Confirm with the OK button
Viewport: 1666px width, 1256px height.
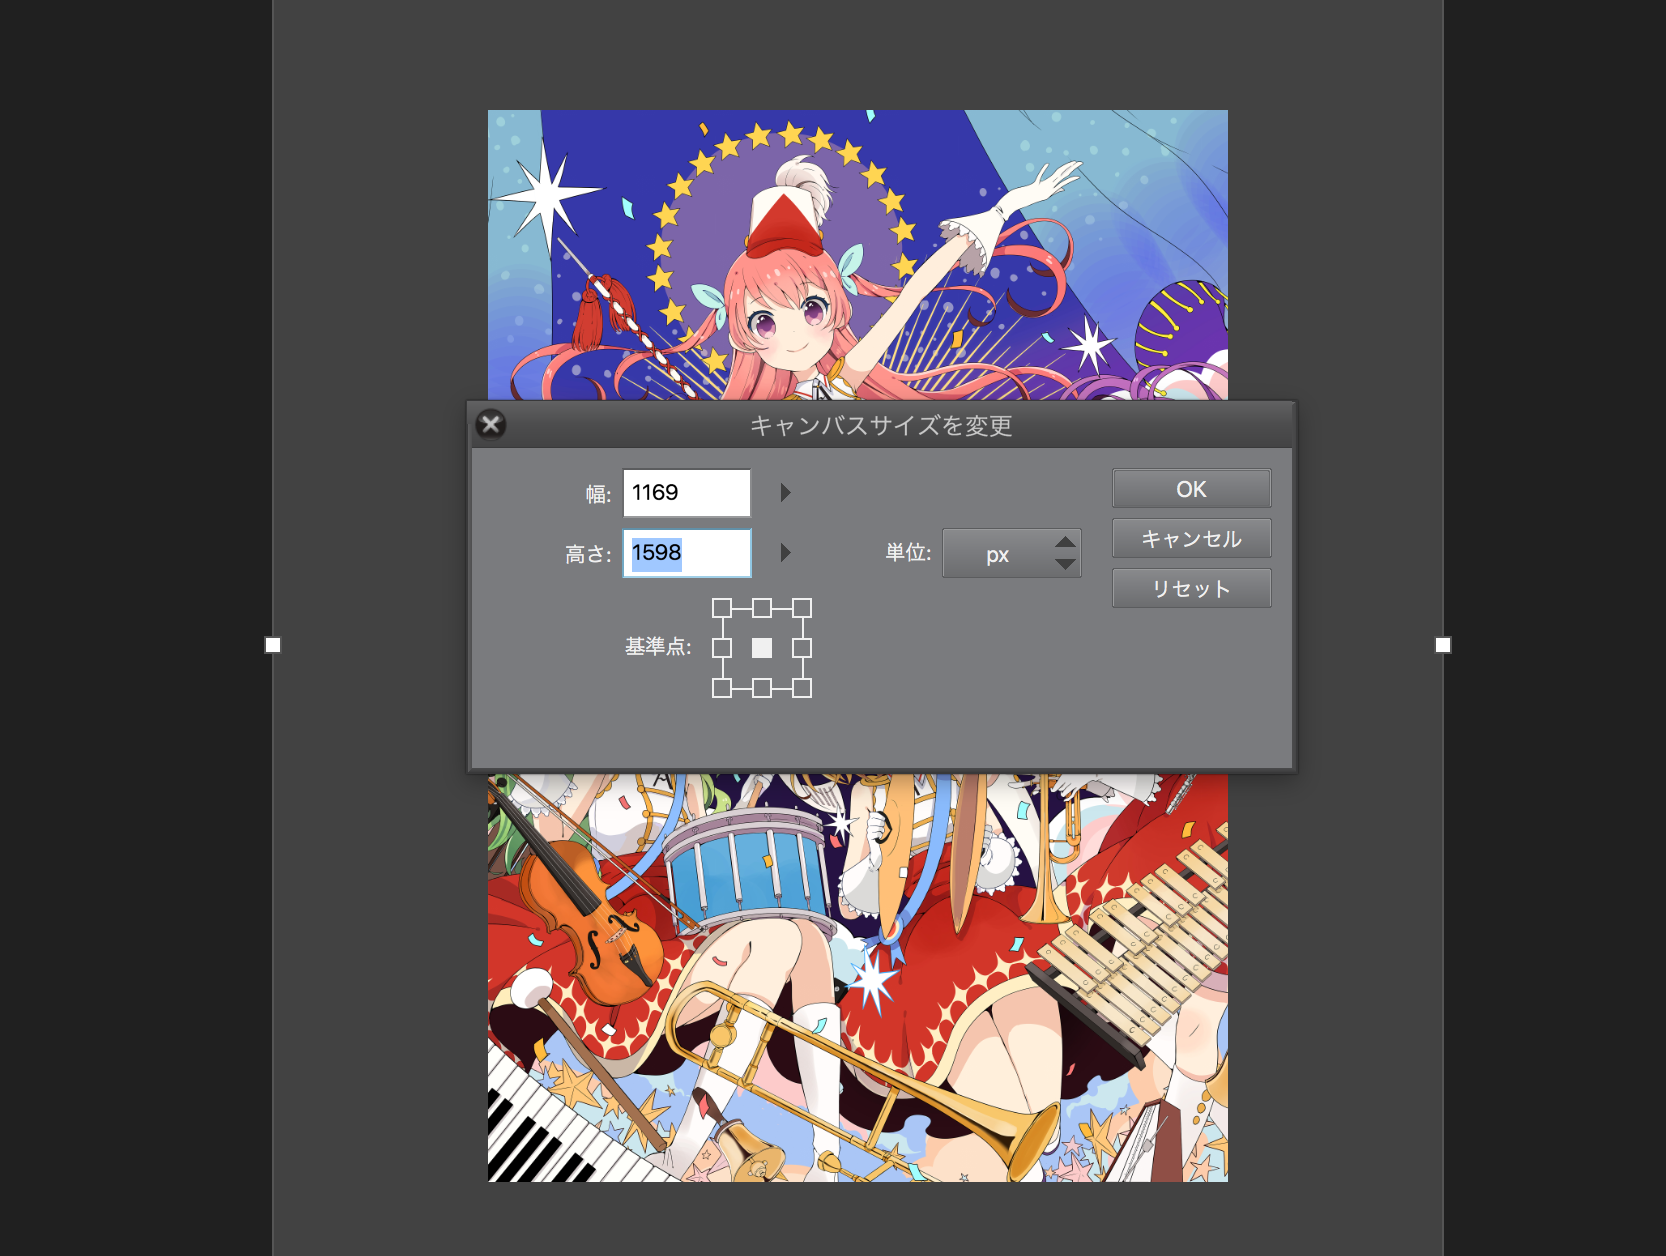click(1192, 489)
